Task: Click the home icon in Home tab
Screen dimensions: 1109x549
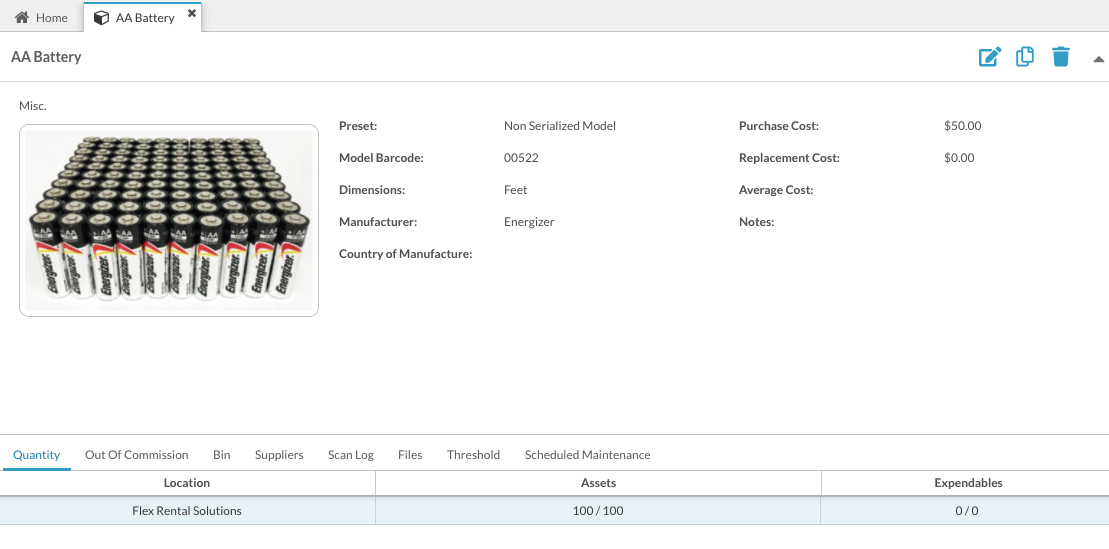Action: coord(22,17)
